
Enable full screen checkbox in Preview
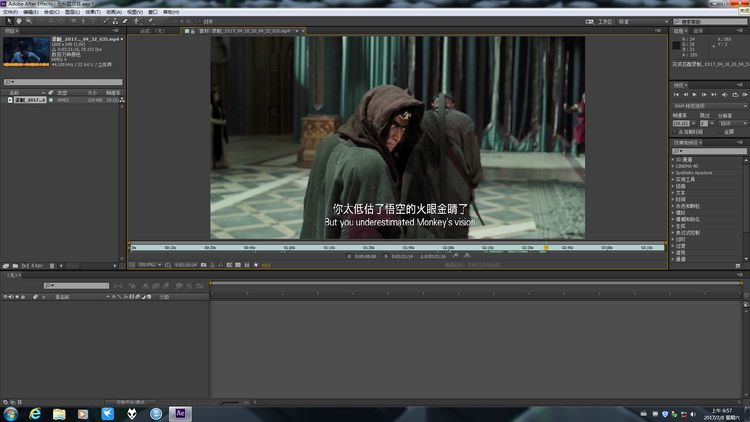pyautogui.click(x=720, y=132)
